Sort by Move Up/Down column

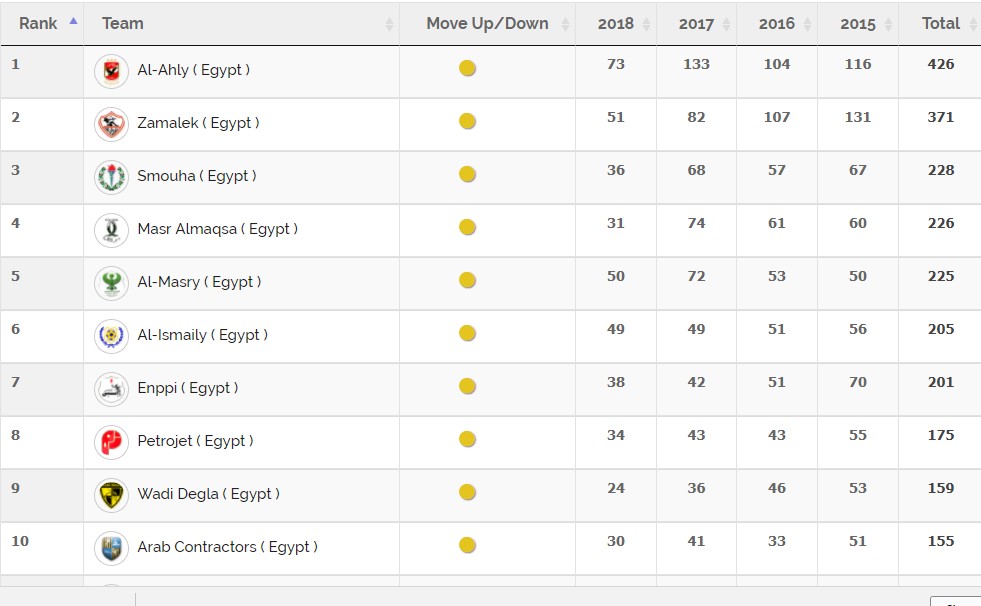487,24
